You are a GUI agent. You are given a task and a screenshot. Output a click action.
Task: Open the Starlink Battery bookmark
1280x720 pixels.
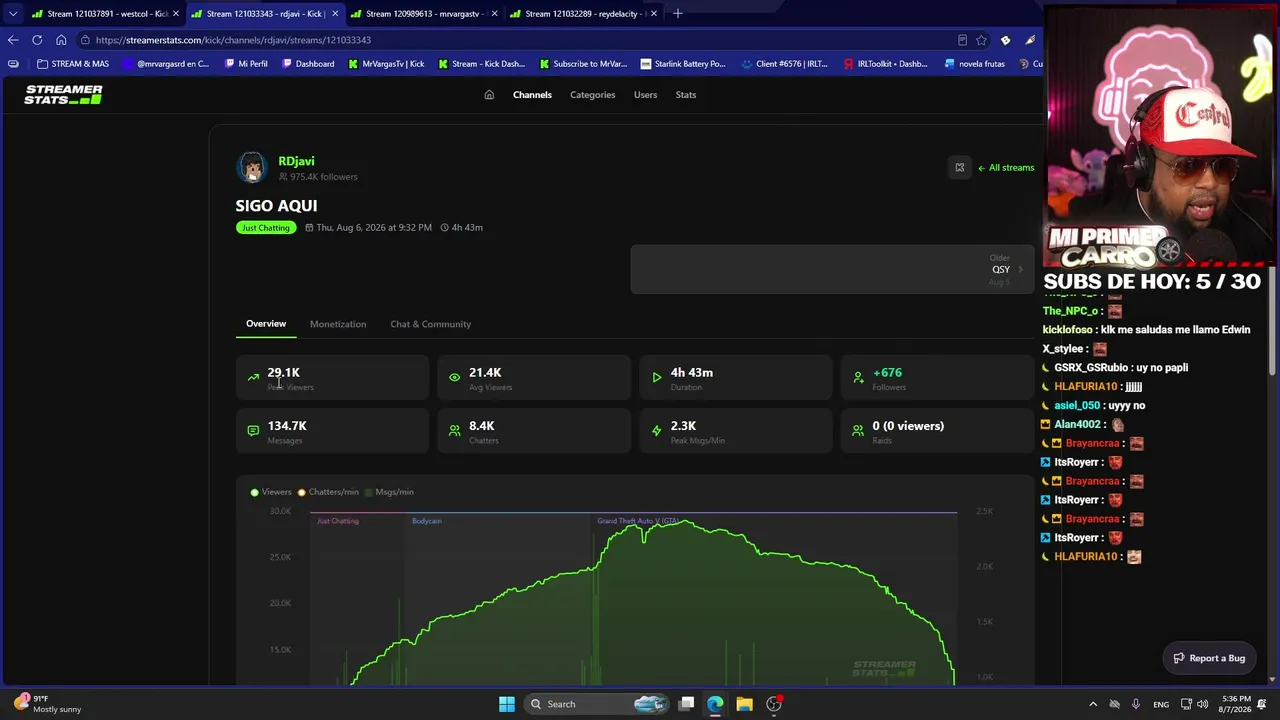point(683,64)
